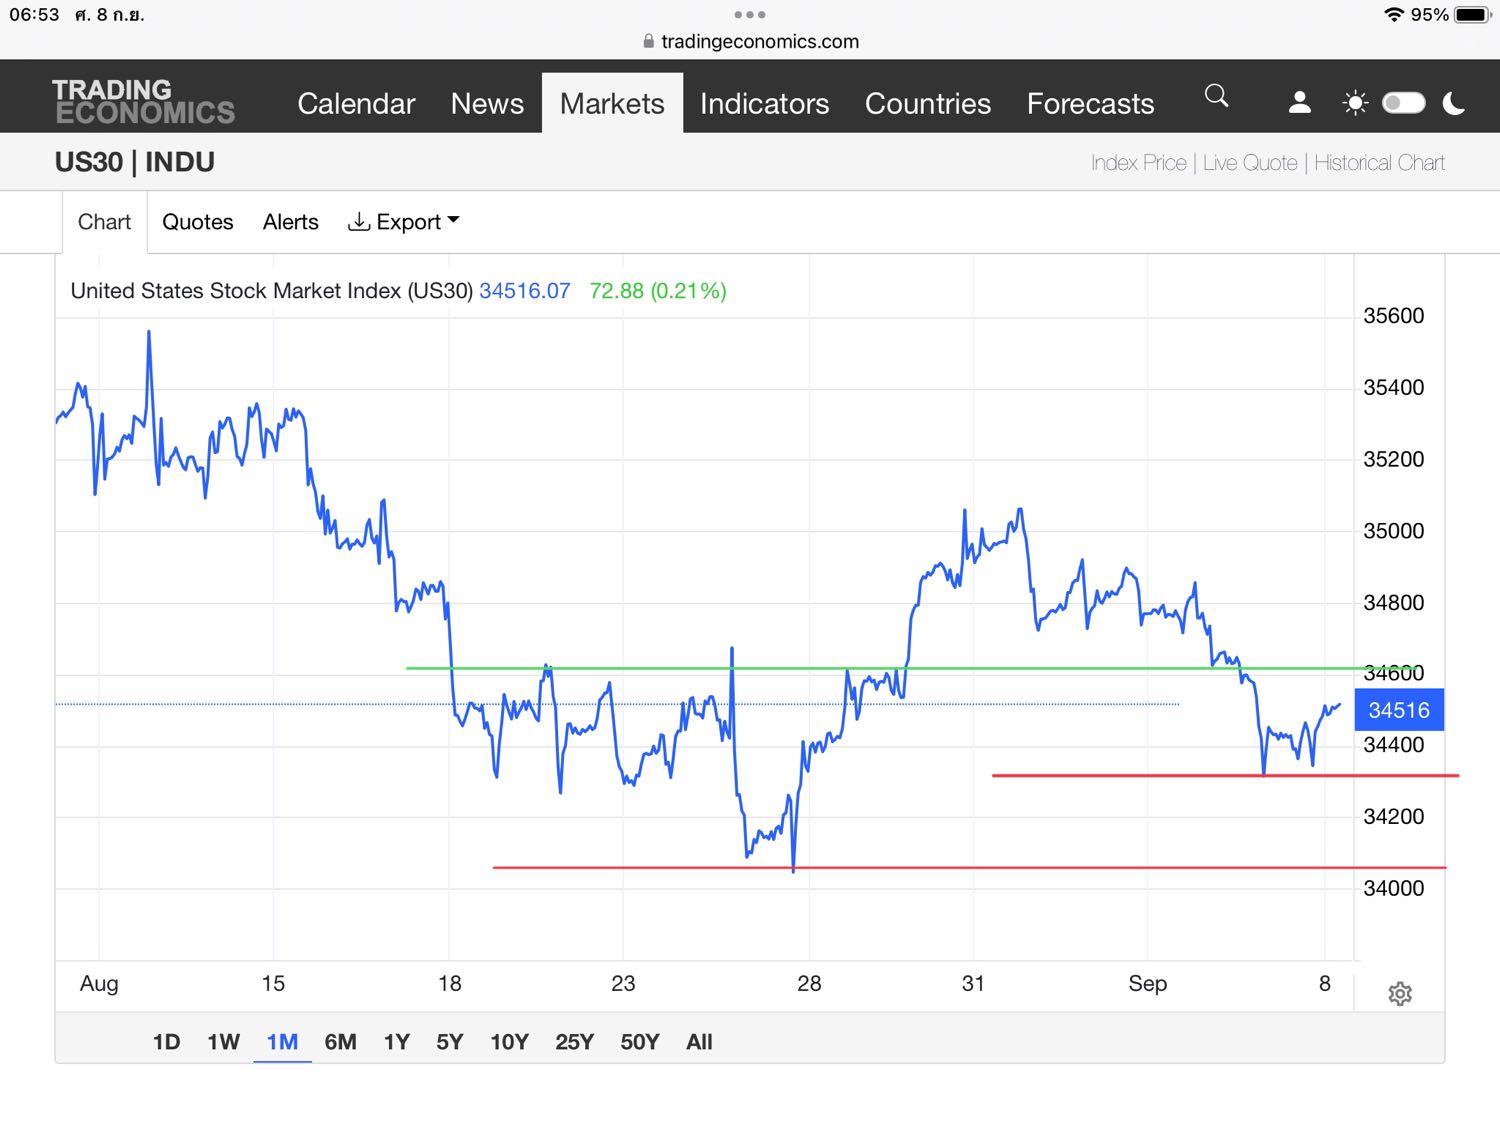The height and width of the screenshot is (1125, 1500).
Task: Switch to the Chart tab
Action: (x=104, y=222)
